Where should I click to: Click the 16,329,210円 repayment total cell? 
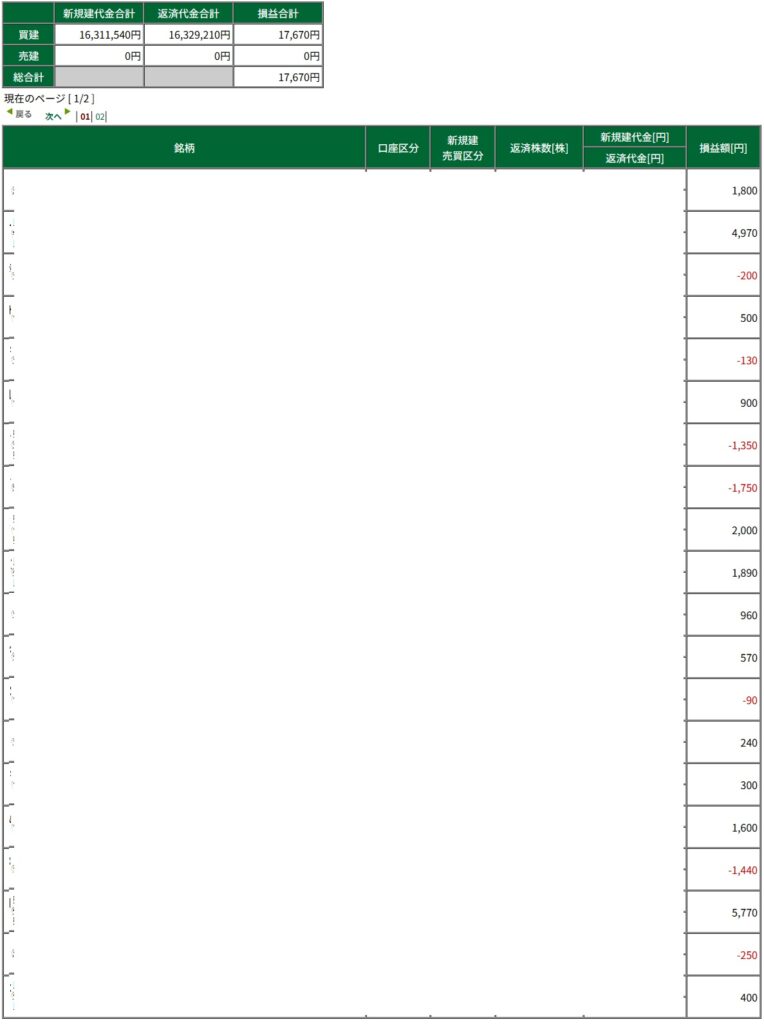pos(188,35)
